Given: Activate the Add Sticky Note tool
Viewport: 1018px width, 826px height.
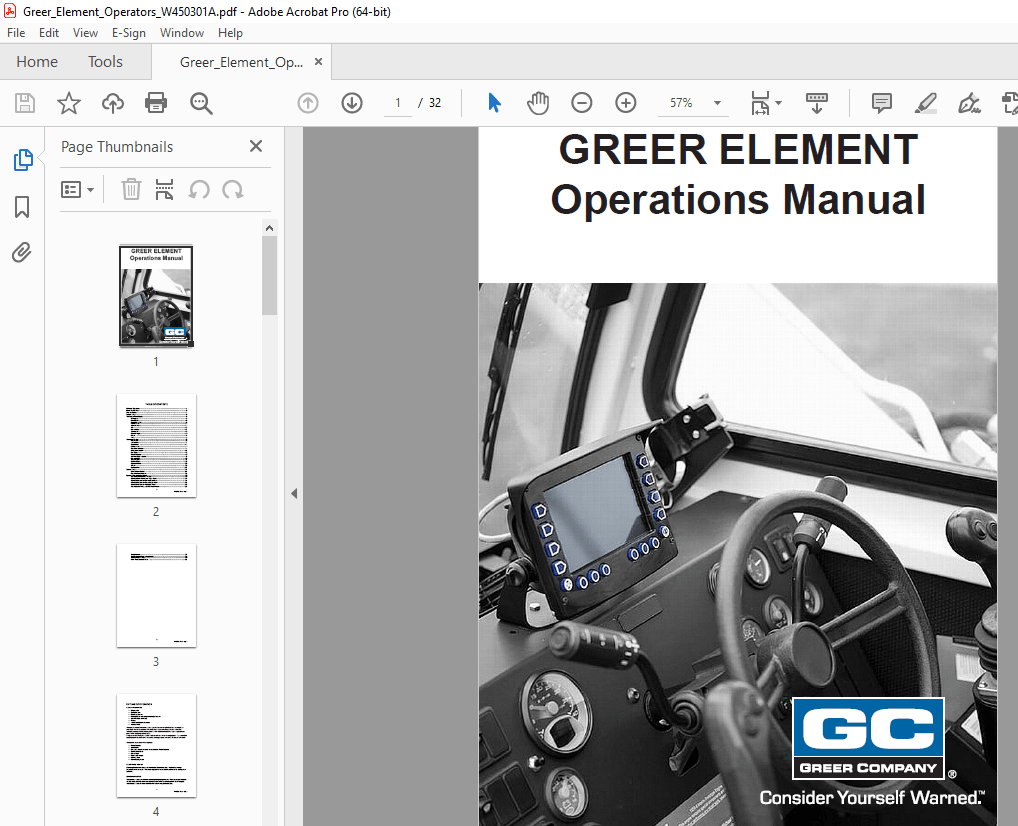Looking at the screenshot, I should (881, 103).
